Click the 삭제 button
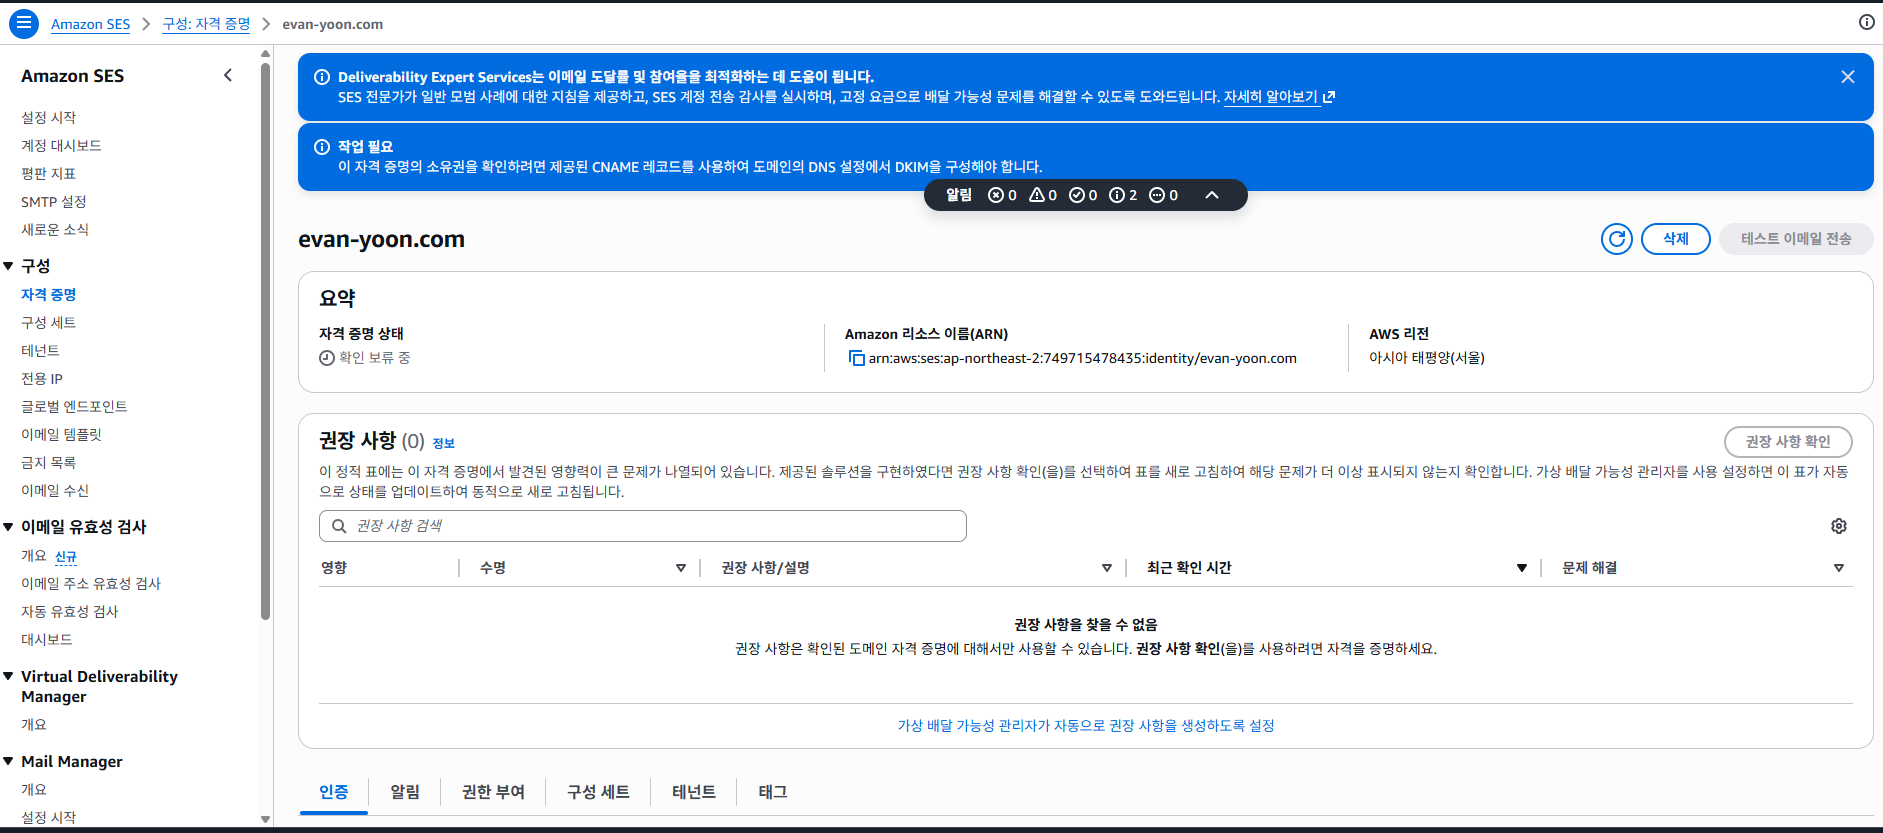This screenshot has height=833, width=1883. coord(1676,239)
